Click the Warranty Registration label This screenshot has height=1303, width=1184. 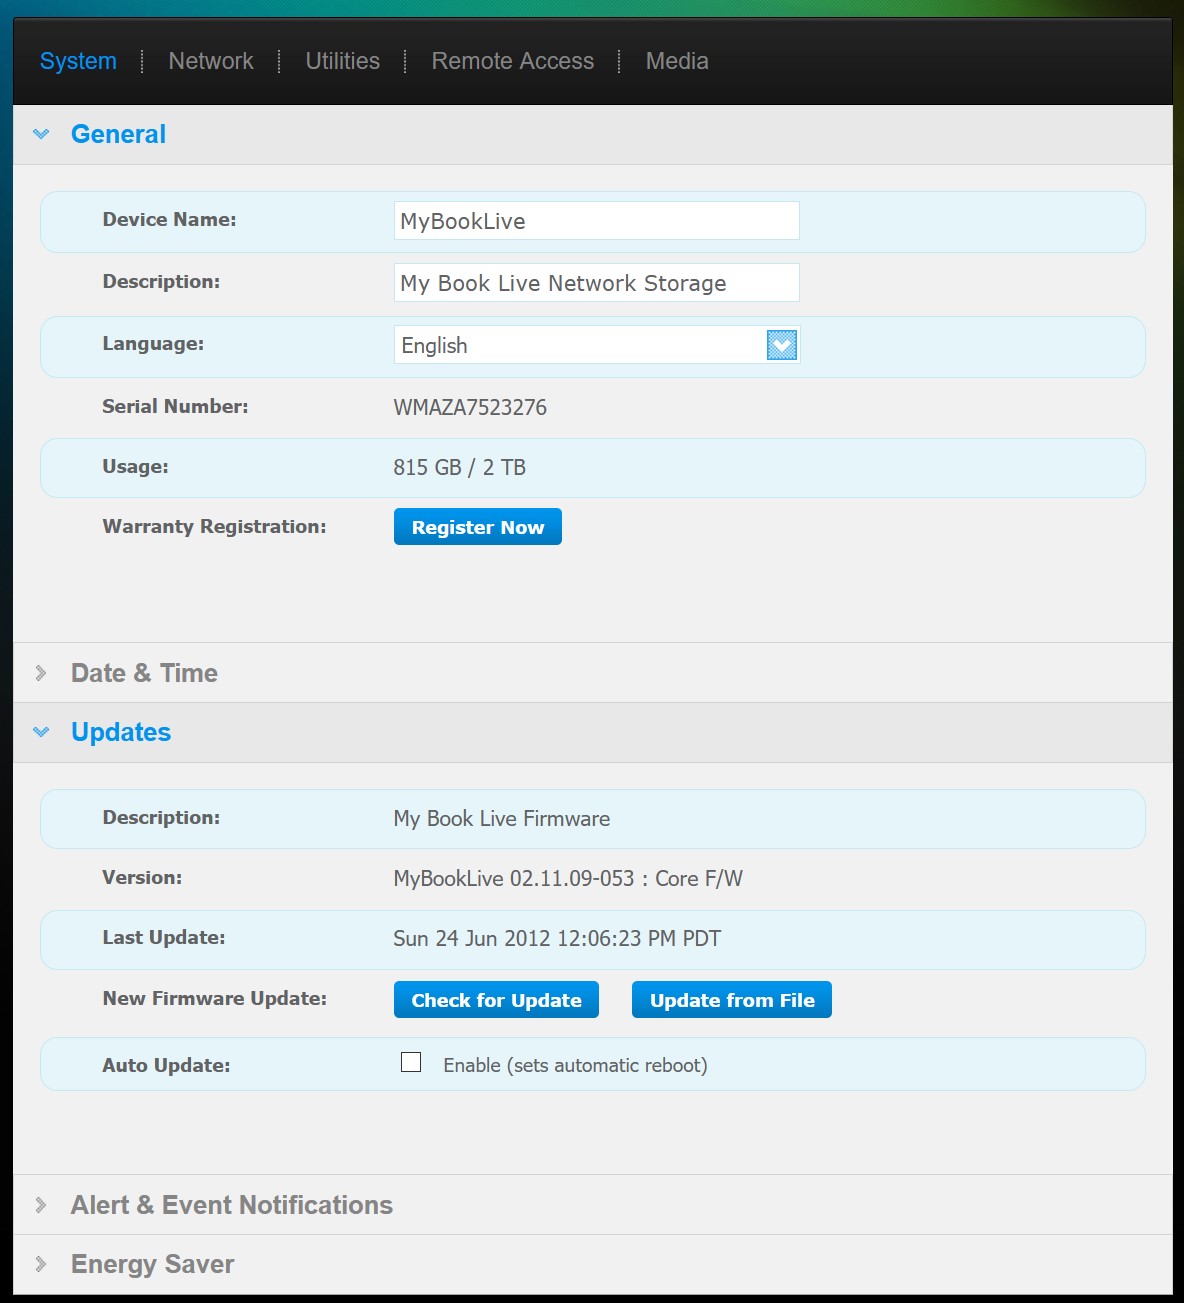(214, 527)
